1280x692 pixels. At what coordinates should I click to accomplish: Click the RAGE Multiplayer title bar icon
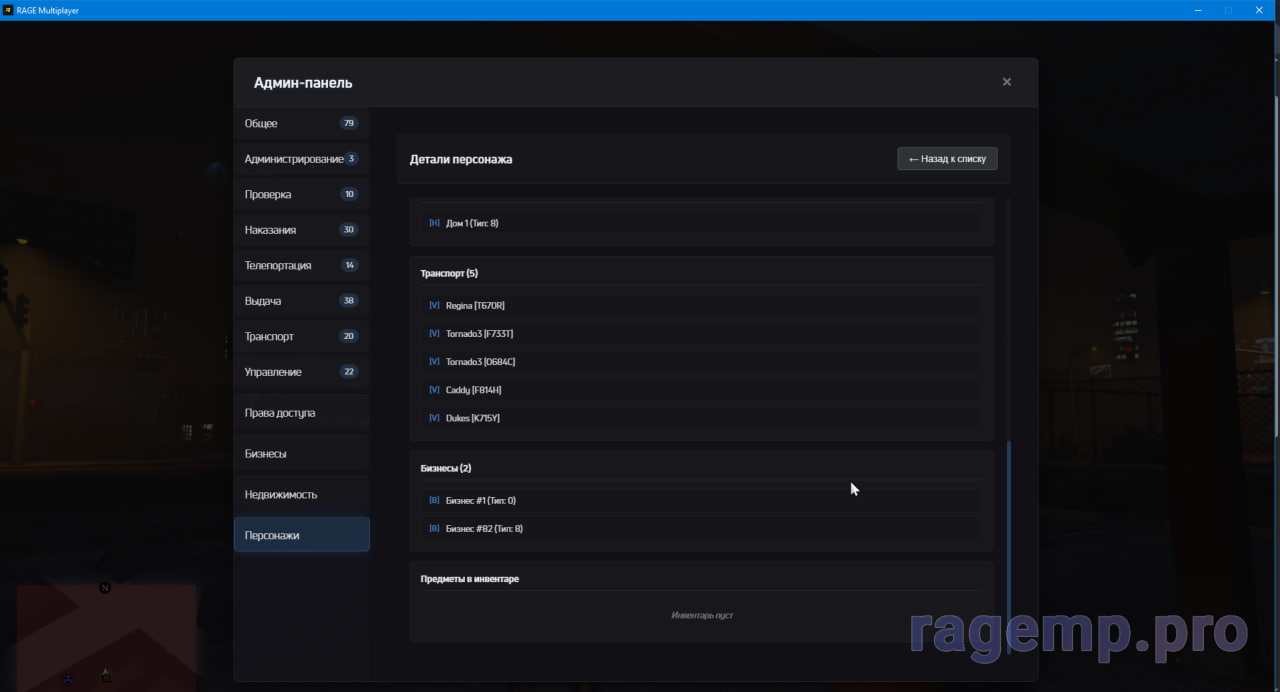[8, 10]
